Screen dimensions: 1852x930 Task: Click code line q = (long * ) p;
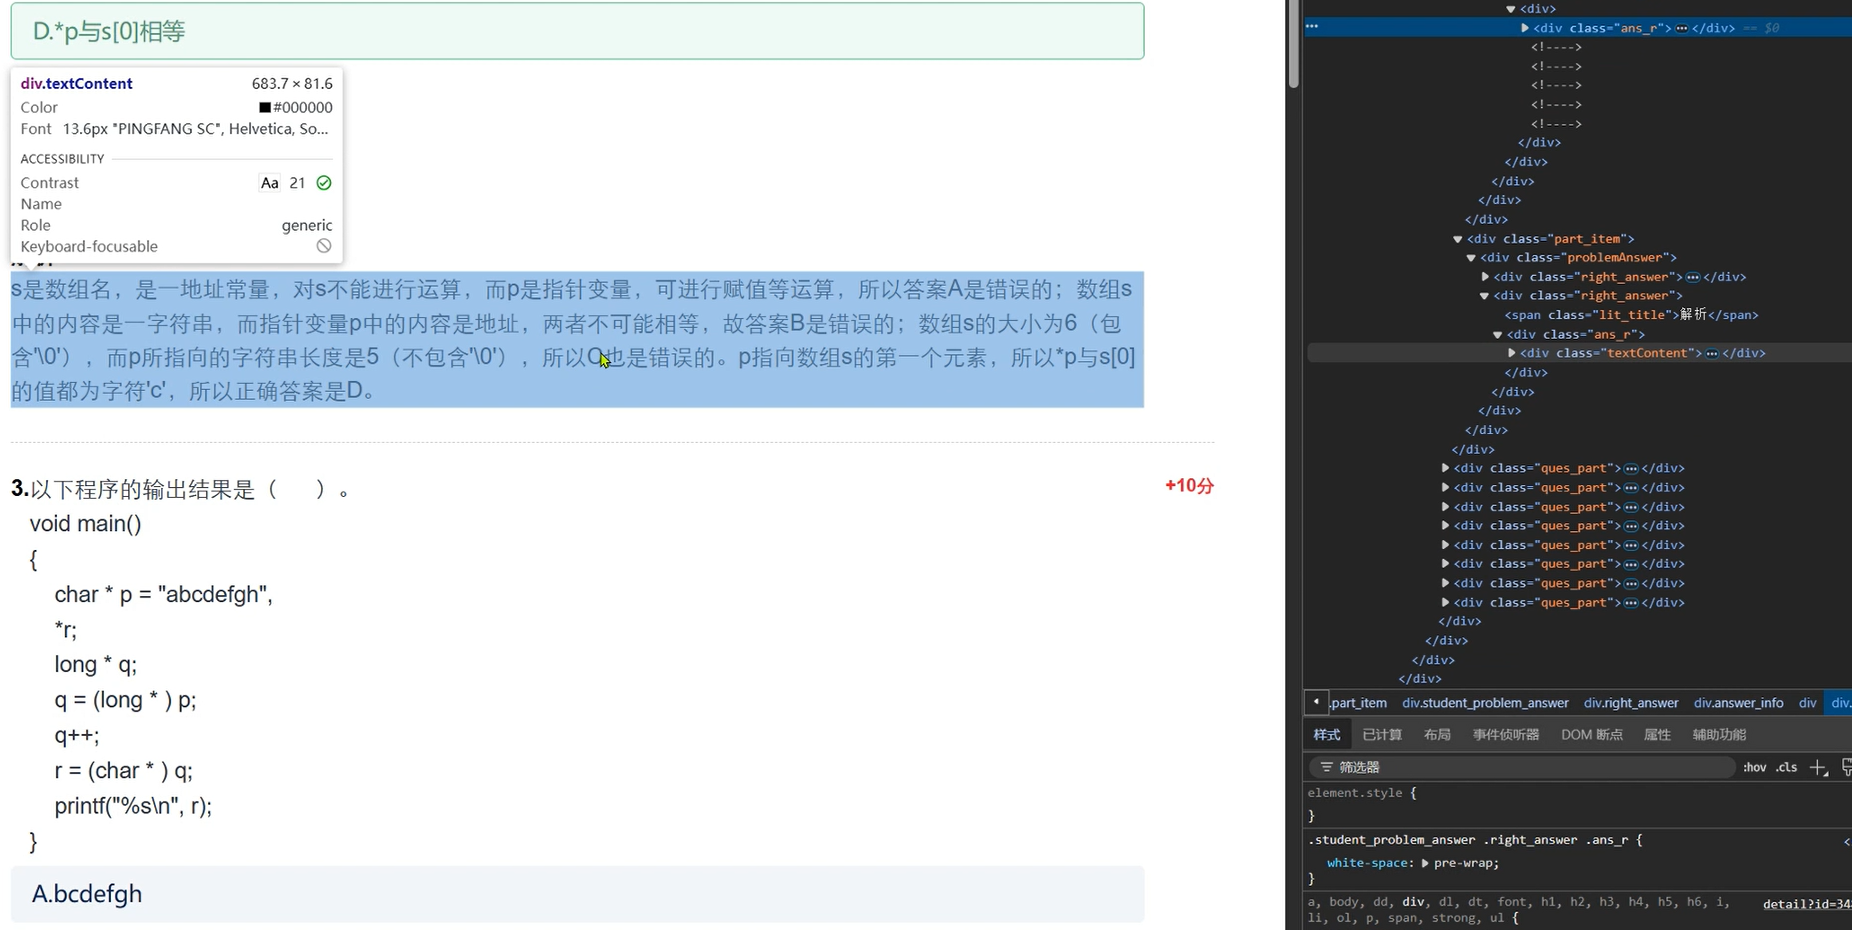point(125,700)
